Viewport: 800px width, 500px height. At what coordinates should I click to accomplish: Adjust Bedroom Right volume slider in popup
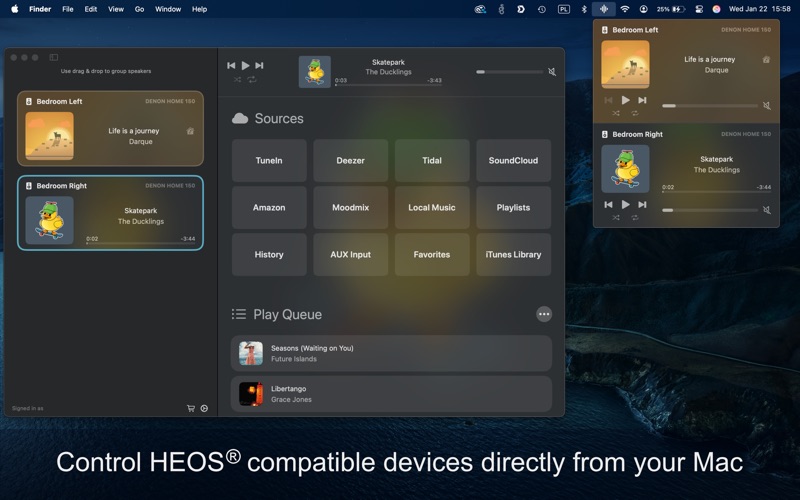click(710, 210)
